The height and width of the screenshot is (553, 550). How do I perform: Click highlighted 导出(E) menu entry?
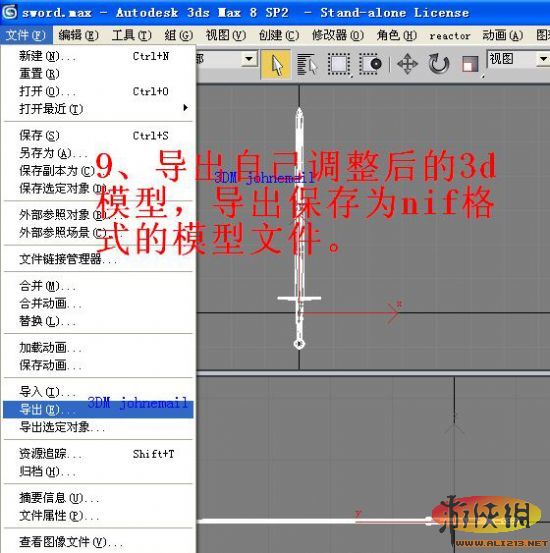(98, 409)
